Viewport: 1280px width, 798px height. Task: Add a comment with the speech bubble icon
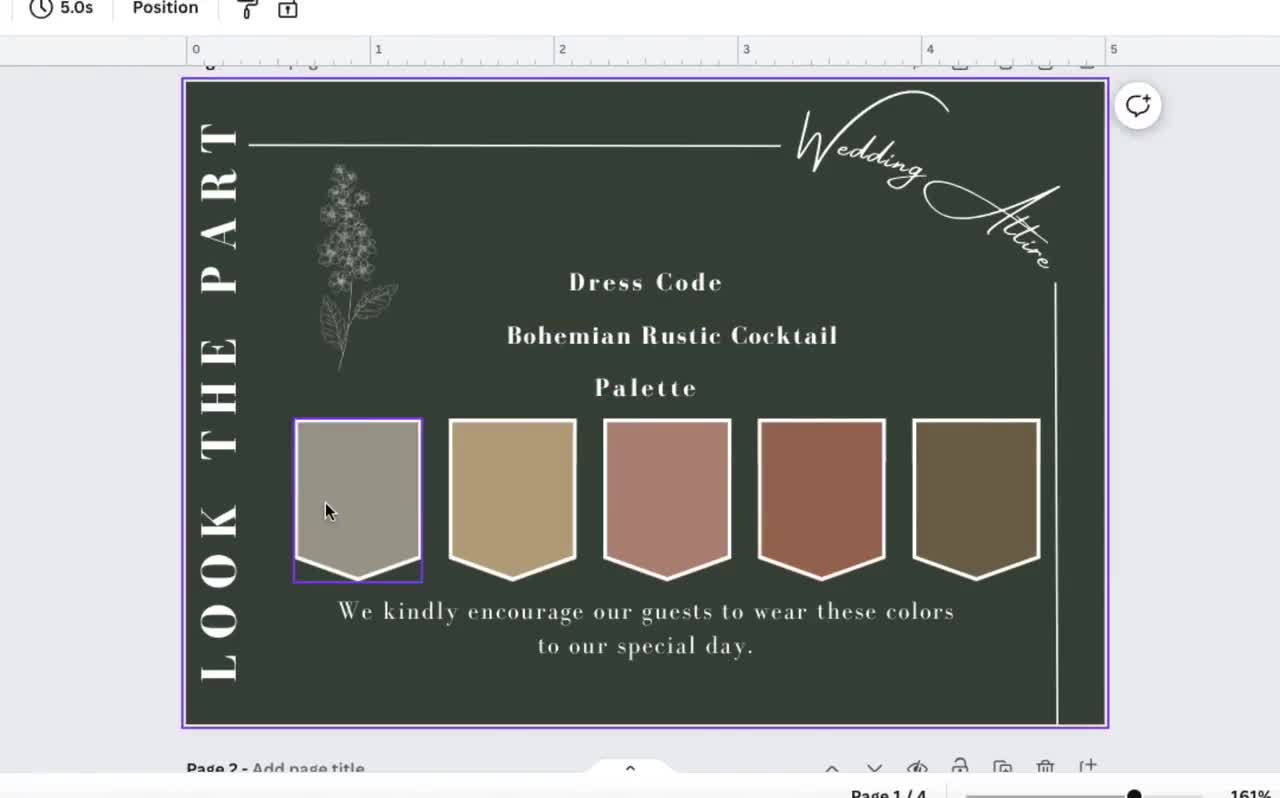point(1138,106)
